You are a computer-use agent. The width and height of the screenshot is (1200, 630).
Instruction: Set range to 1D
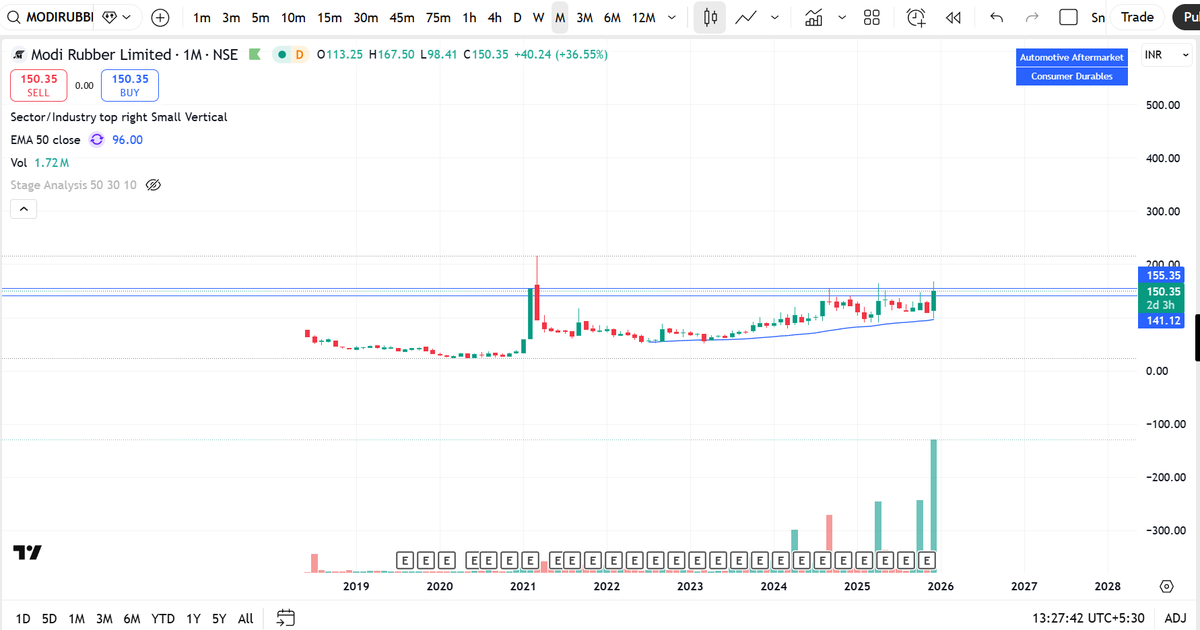23,618
